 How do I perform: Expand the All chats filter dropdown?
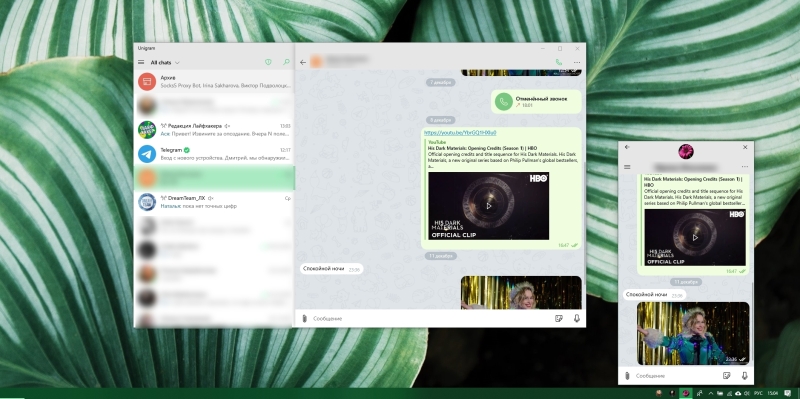(x=165, y=62)
